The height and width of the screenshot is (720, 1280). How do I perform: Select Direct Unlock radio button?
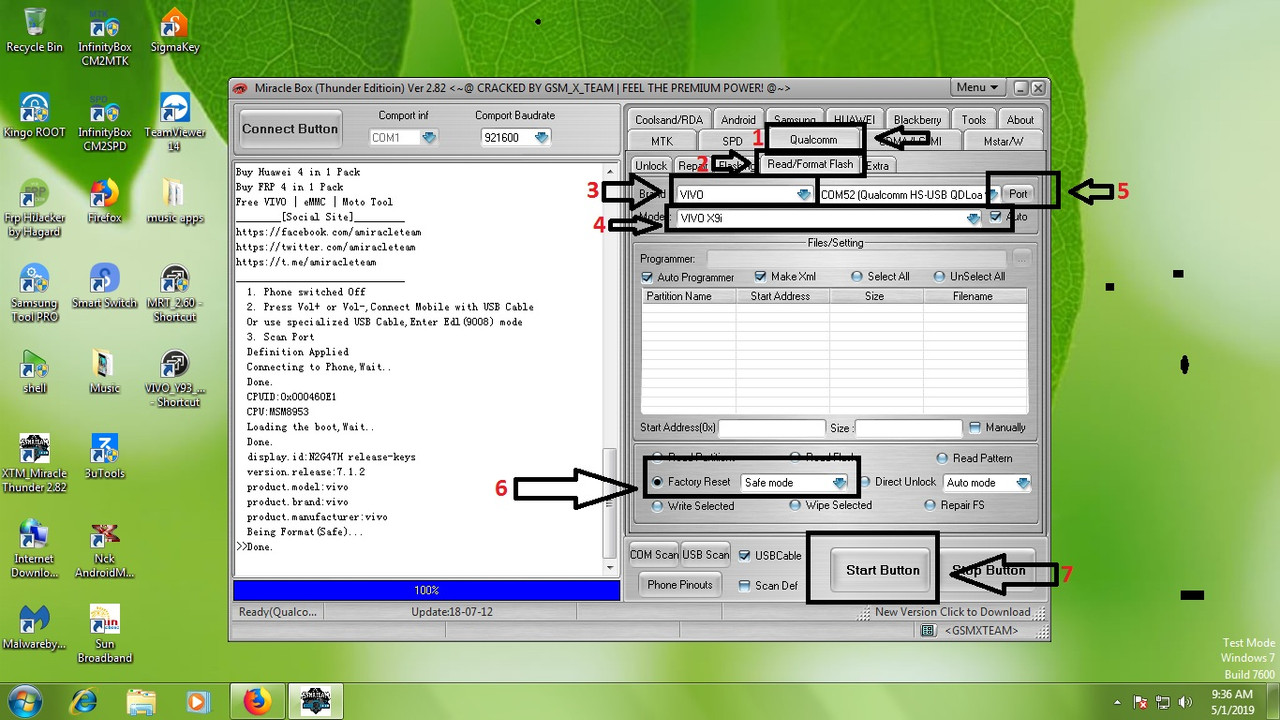coord(865,482)
